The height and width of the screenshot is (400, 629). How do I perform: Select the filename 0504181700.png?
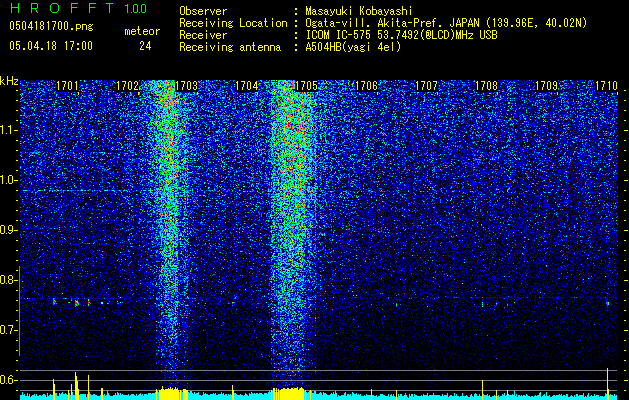(x=51, y=26)
